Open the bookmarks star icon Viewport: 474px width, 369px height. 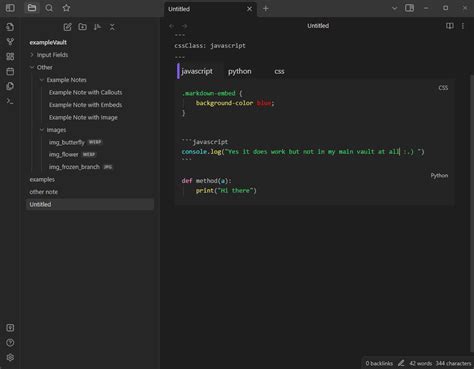tap(66, 8)
